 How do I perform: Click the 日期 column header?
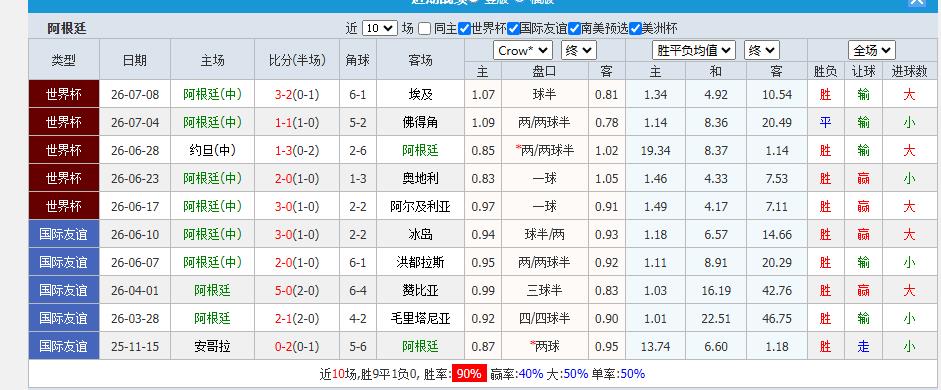click(x=135, y=59)
